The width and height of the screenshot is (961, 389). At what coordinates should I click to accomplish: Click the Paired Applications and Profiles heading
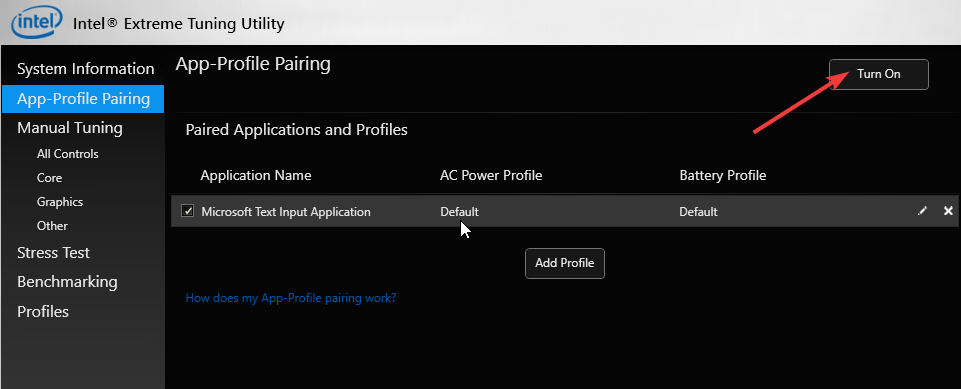(297, 130)
